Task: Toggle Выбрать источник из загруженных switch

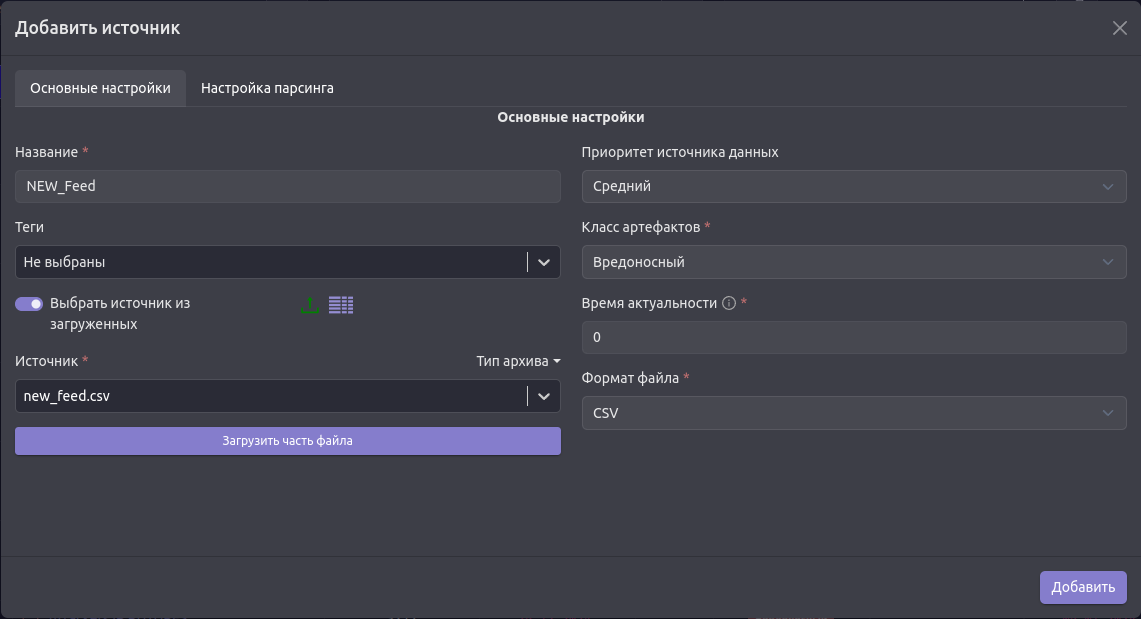Action: click(x=29, y=303)
